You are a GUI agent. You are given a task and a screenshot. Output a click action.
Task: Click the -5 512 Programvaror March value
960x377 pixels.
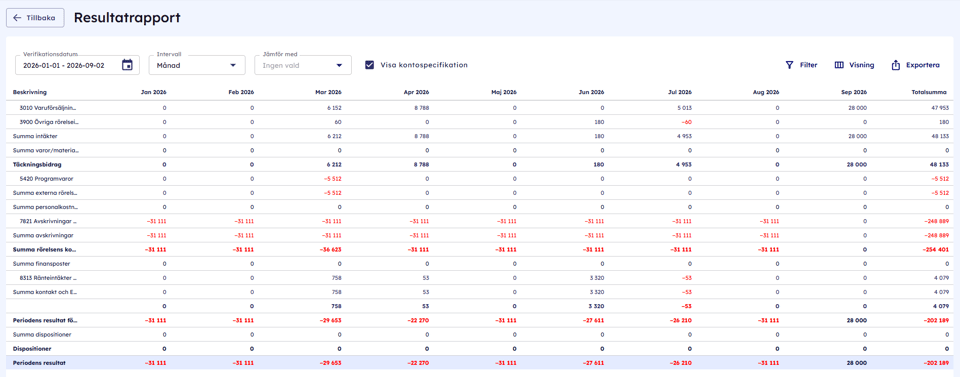tap(332, 178)
